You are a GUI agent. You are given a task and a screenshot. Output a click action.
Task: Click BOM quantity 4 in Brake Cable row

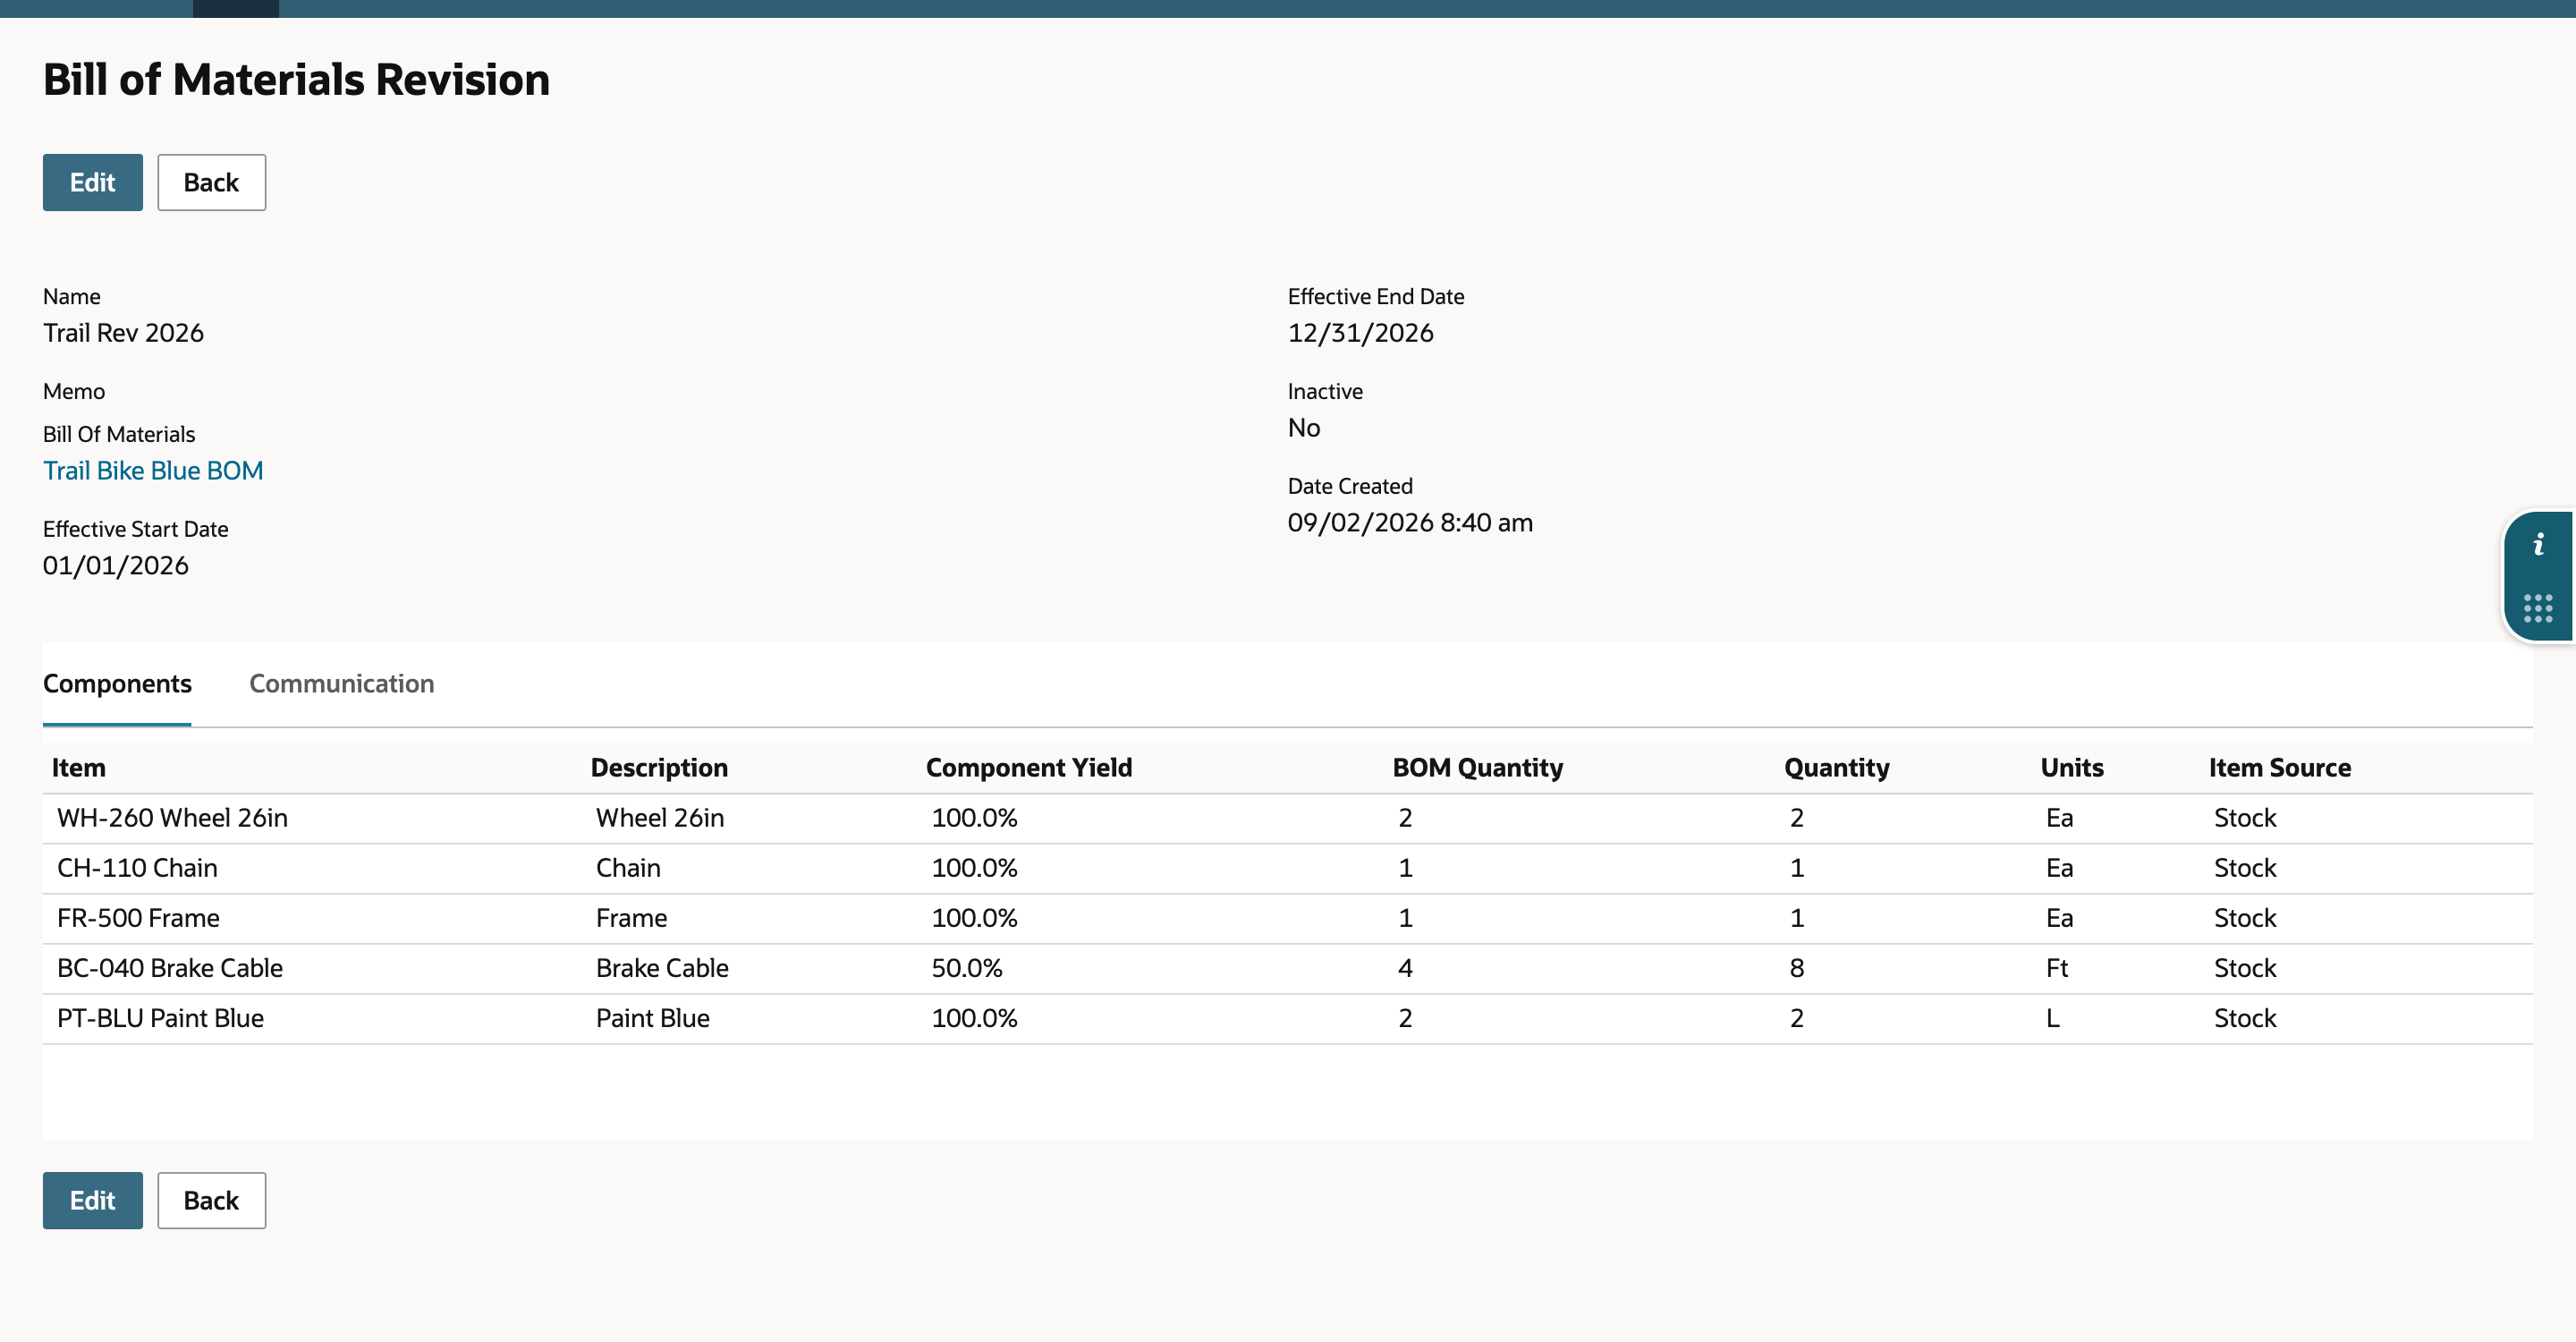[x=1405, y=968]
